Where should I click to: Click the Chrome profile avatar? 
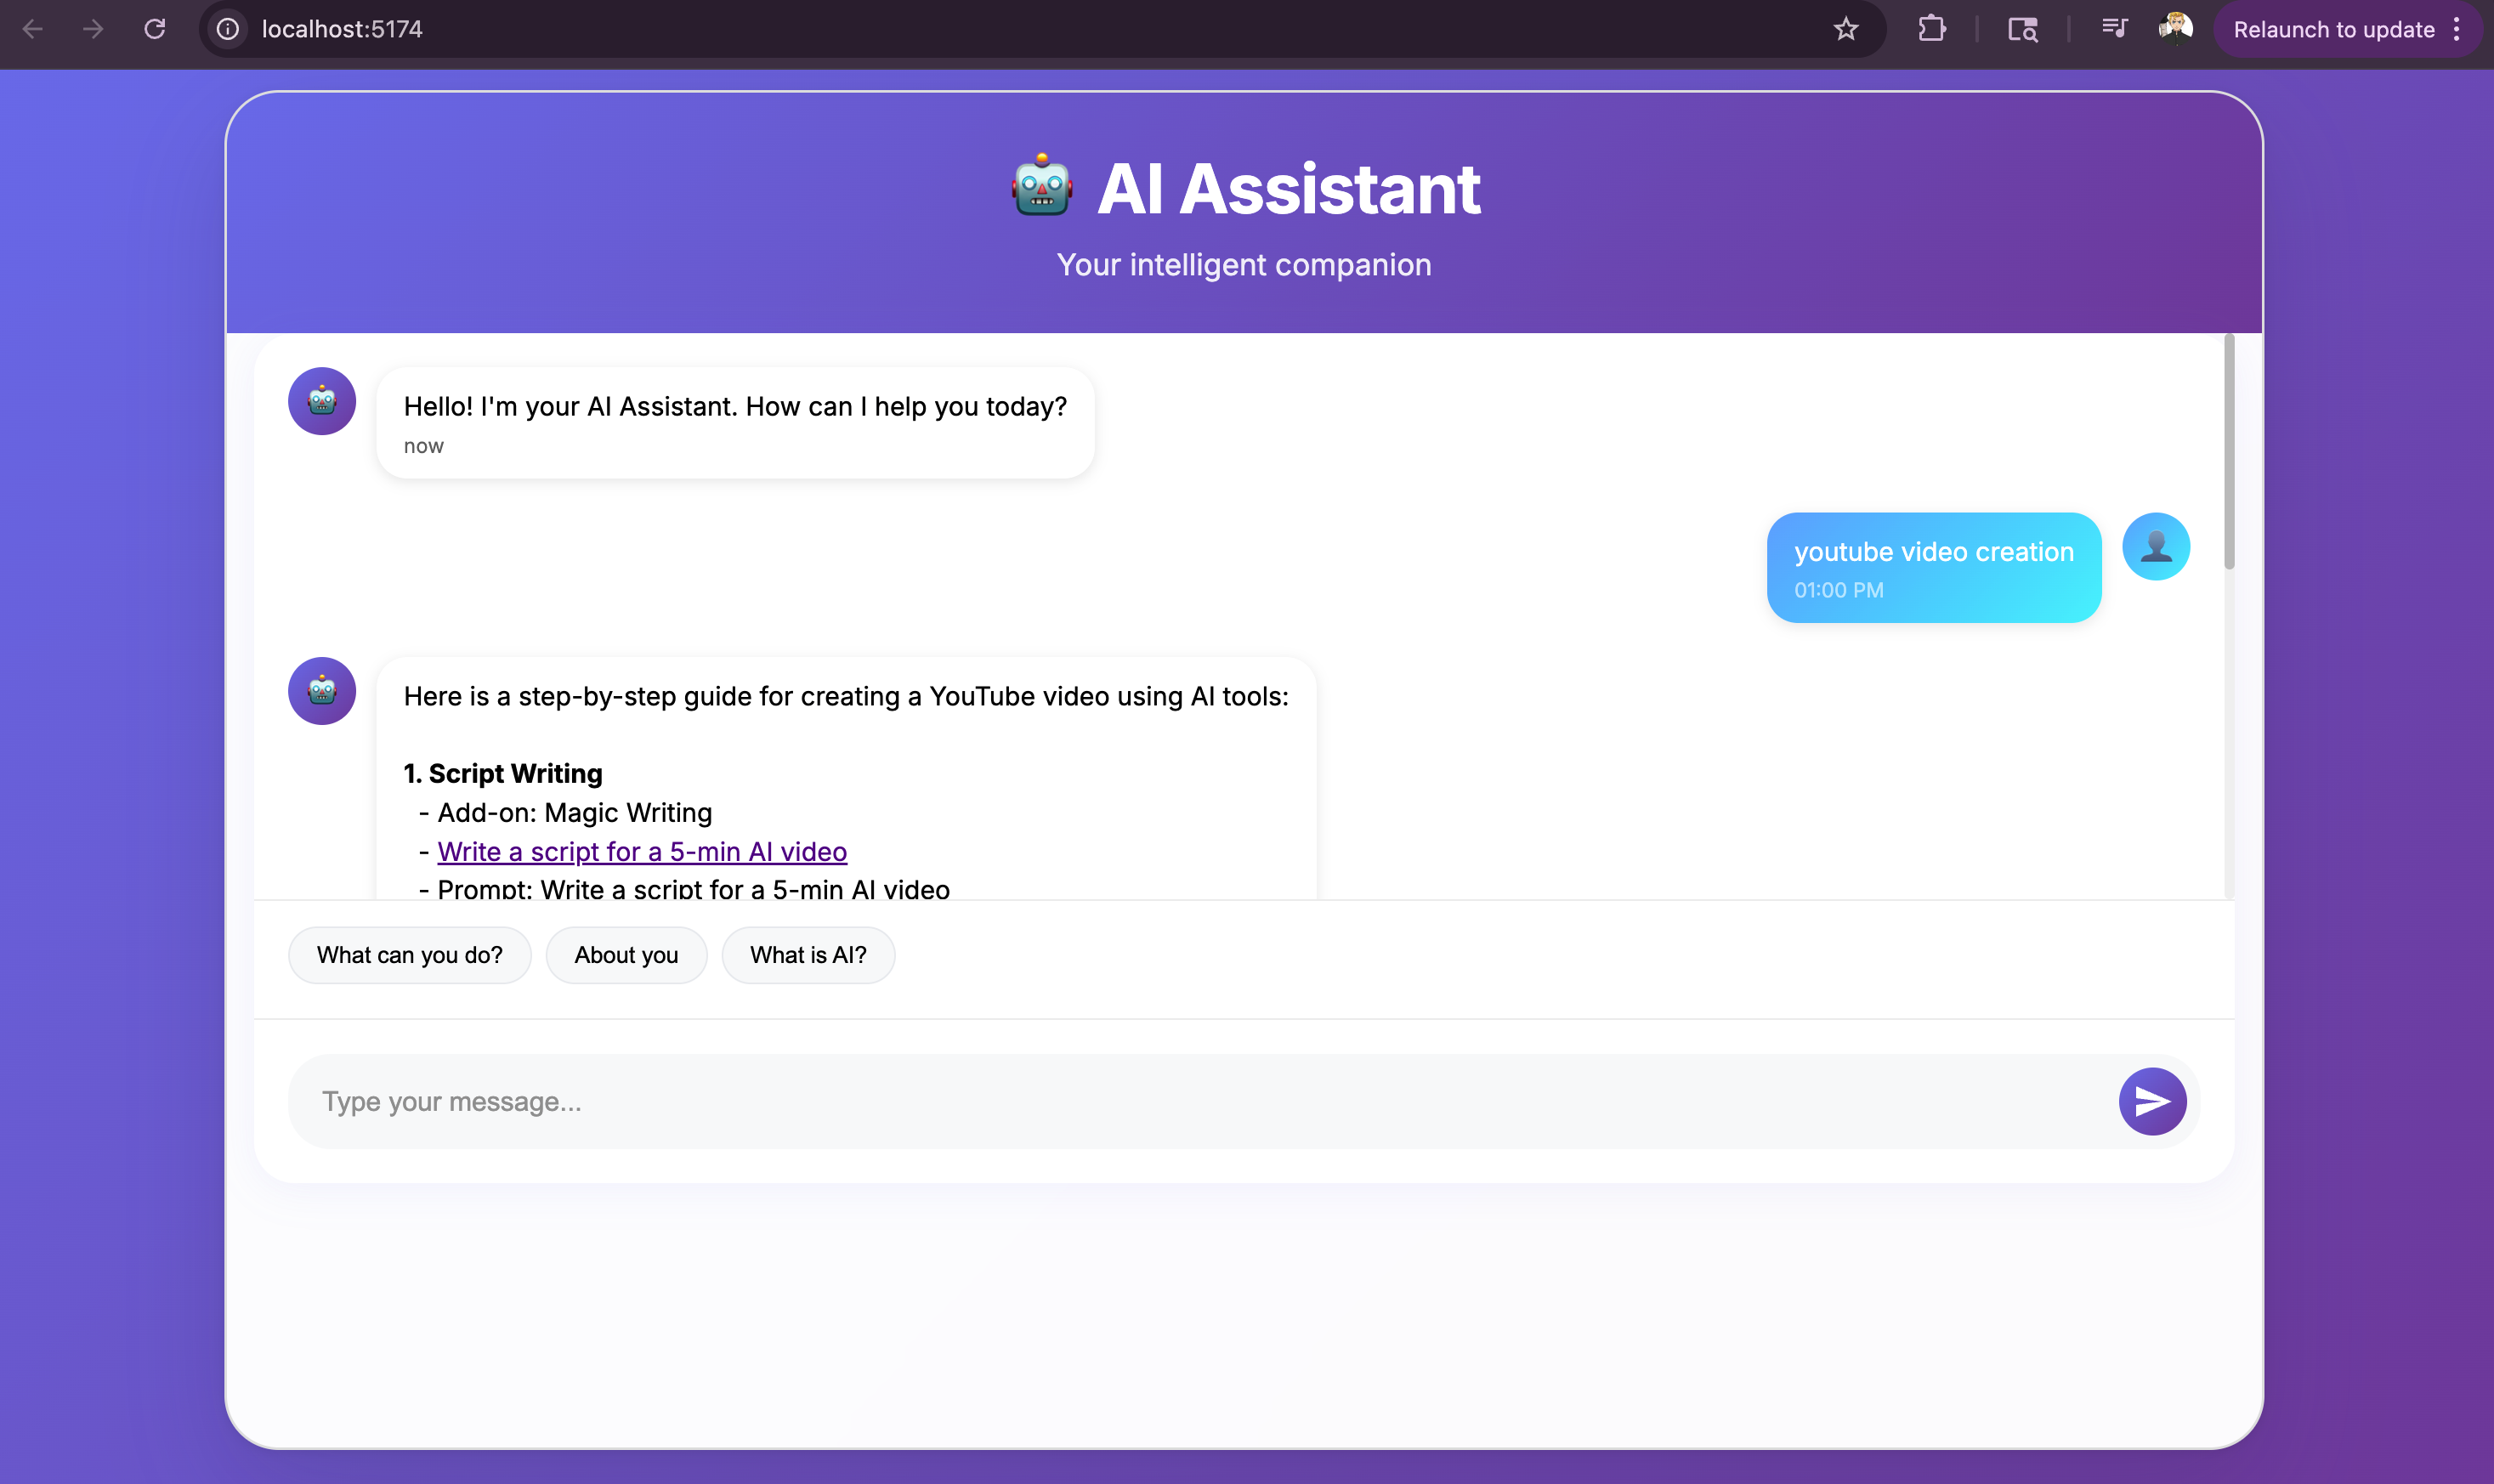(x=2175, y=29)
